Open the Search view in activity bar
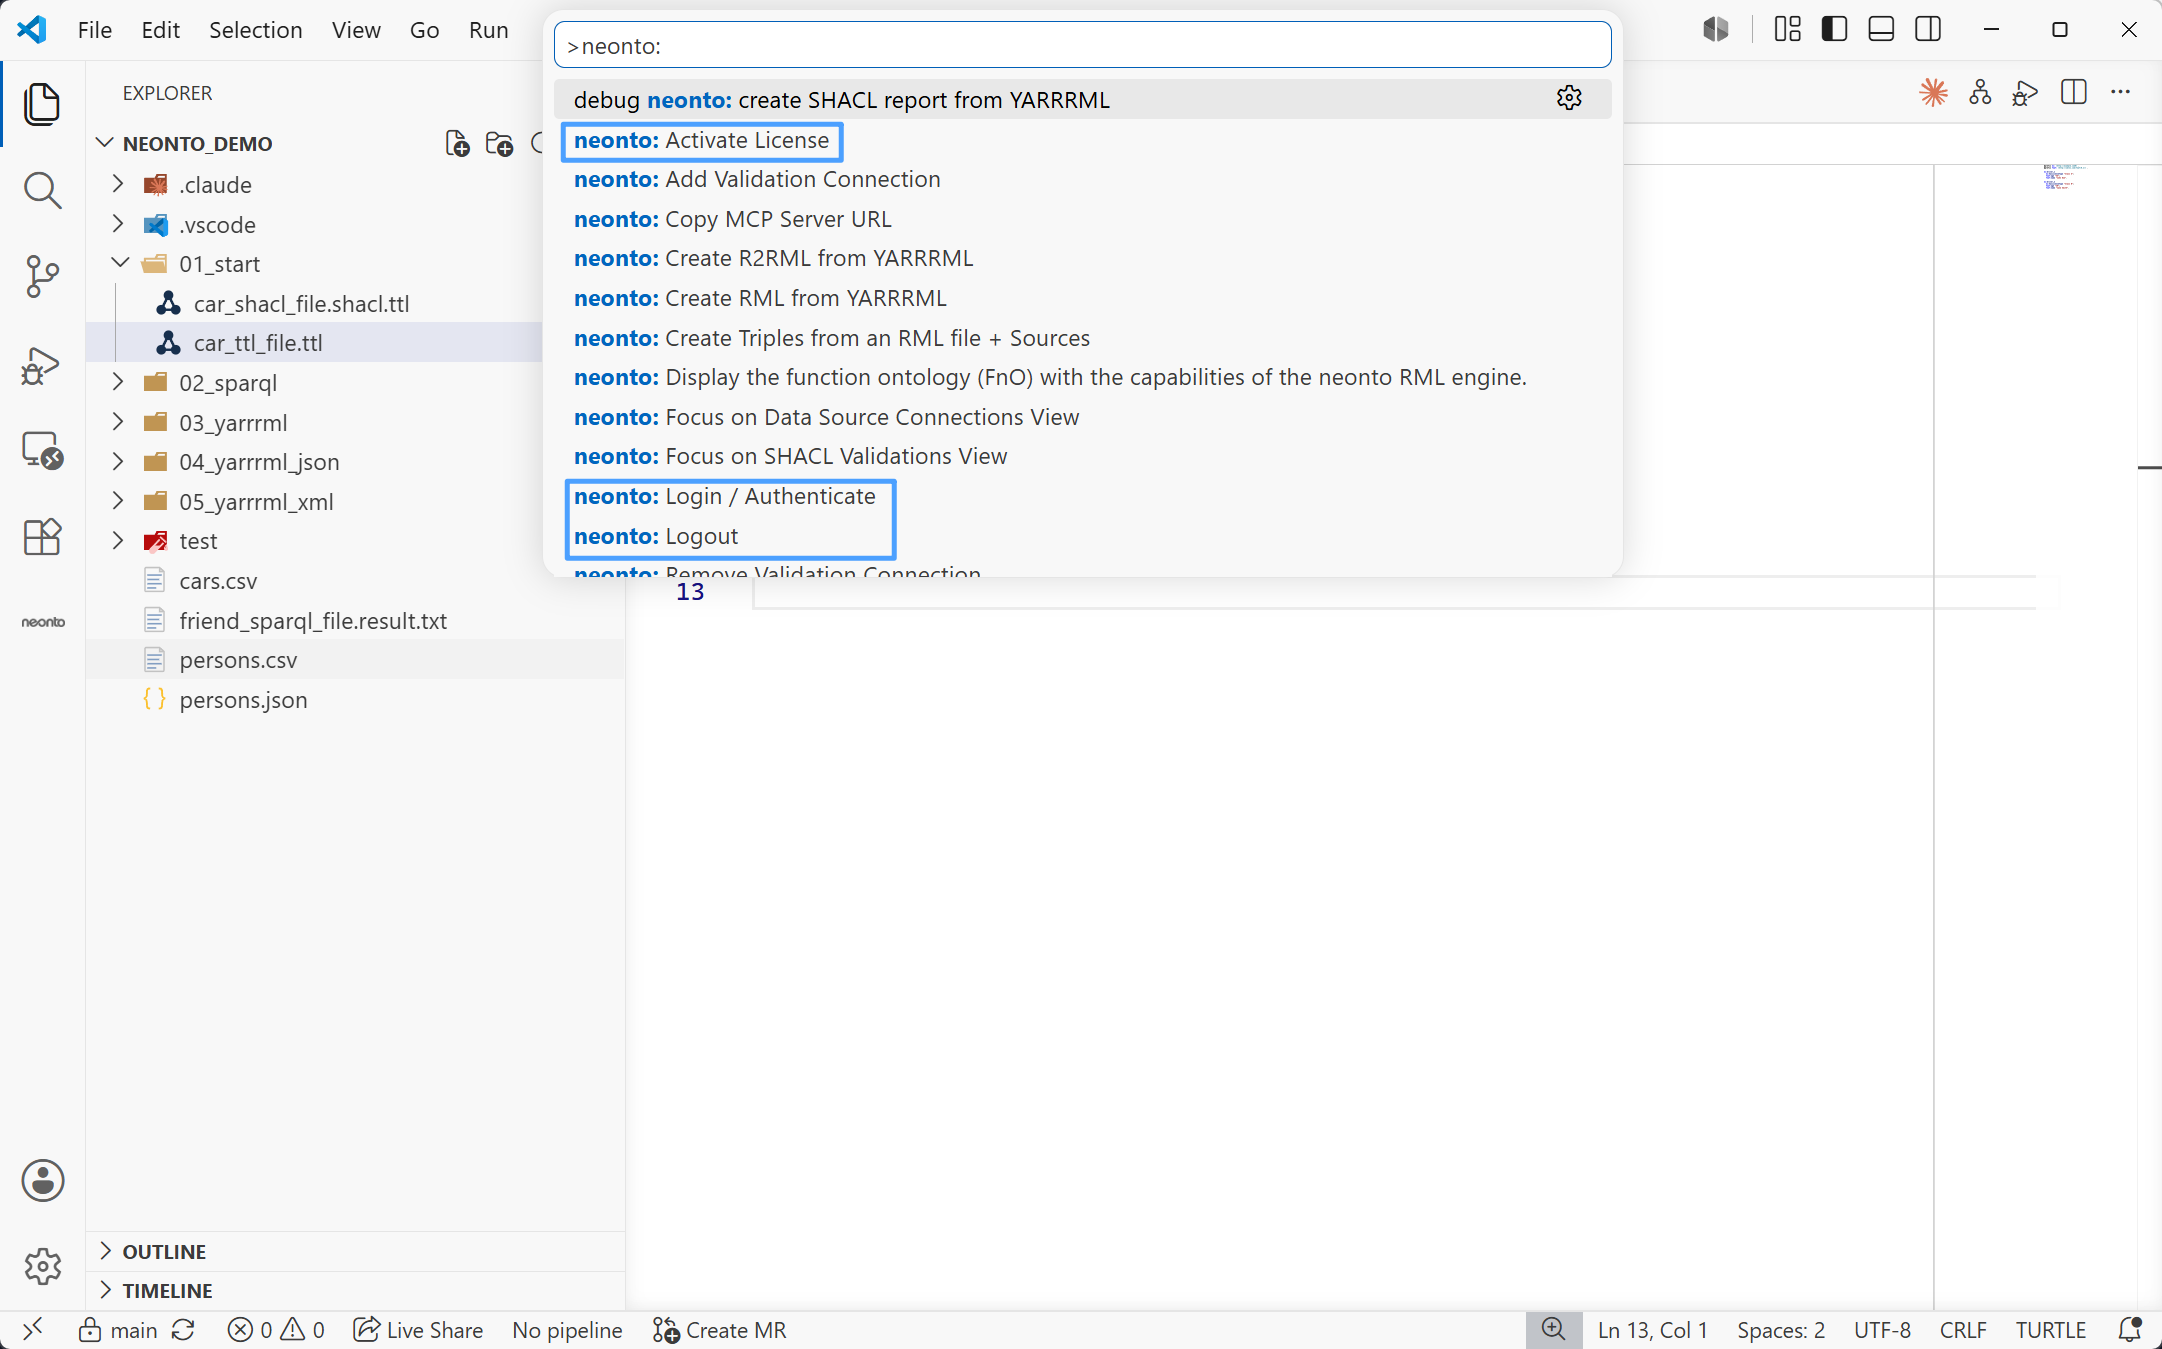The image size is (2162, 1349). pos(42,190)
